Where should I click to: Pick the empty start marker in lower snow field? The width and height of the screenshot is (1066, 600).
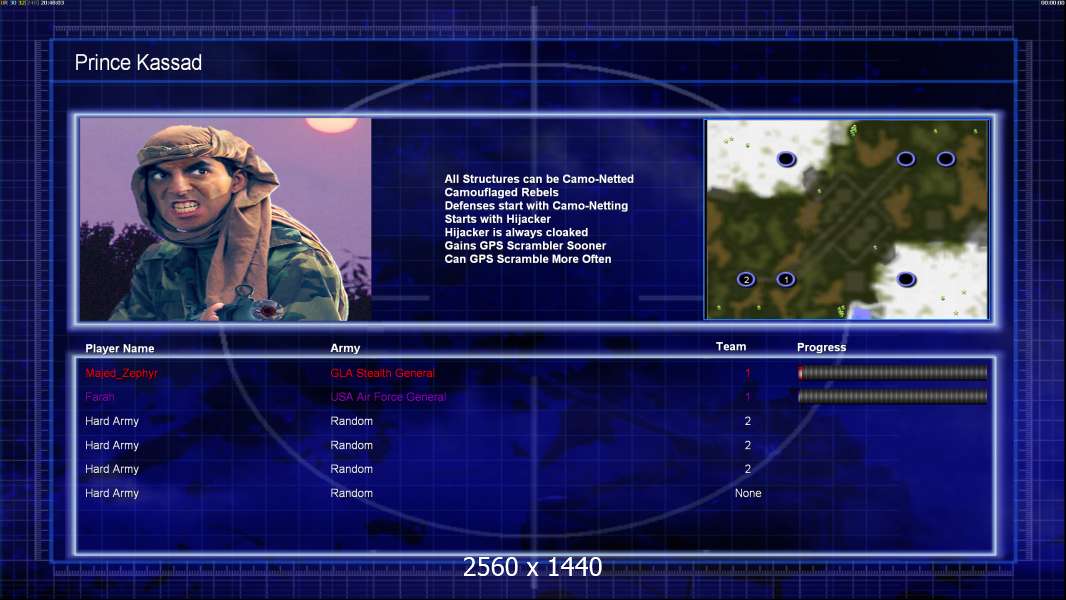[x=906, y=279]
